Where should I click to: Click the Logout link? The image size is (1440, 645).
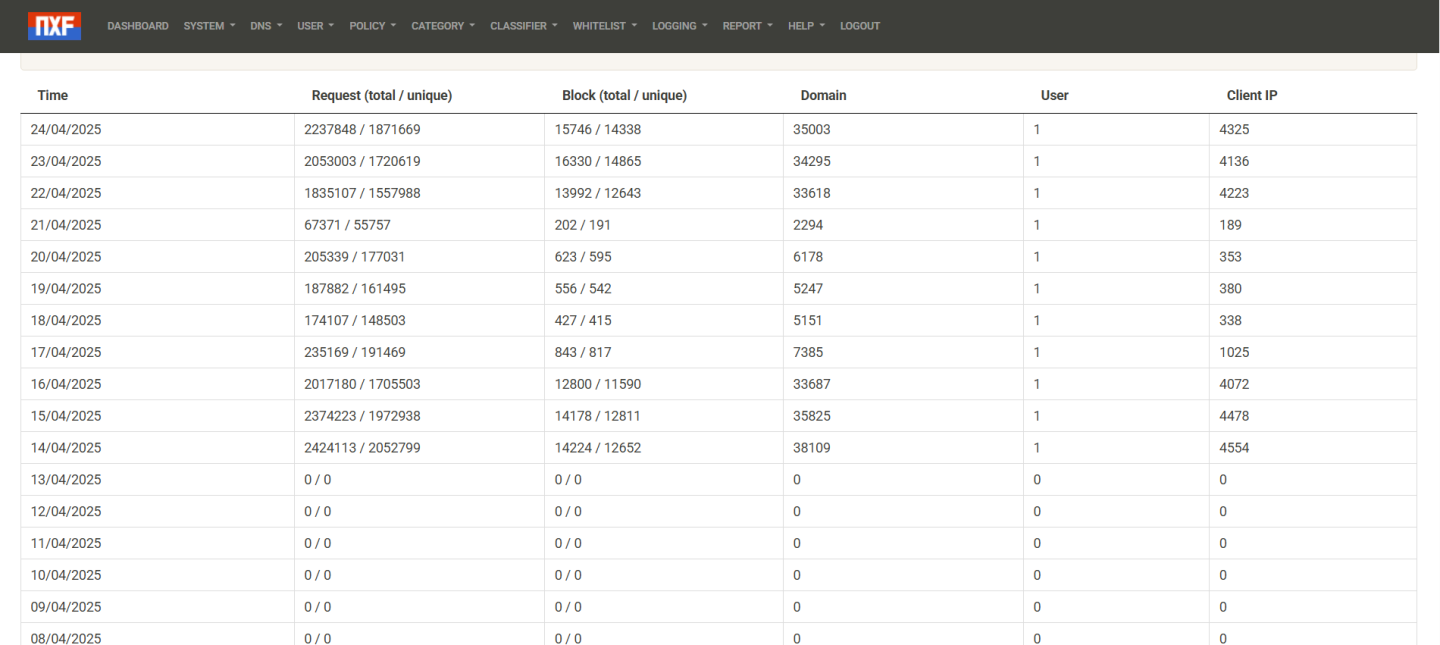[860, 26]
